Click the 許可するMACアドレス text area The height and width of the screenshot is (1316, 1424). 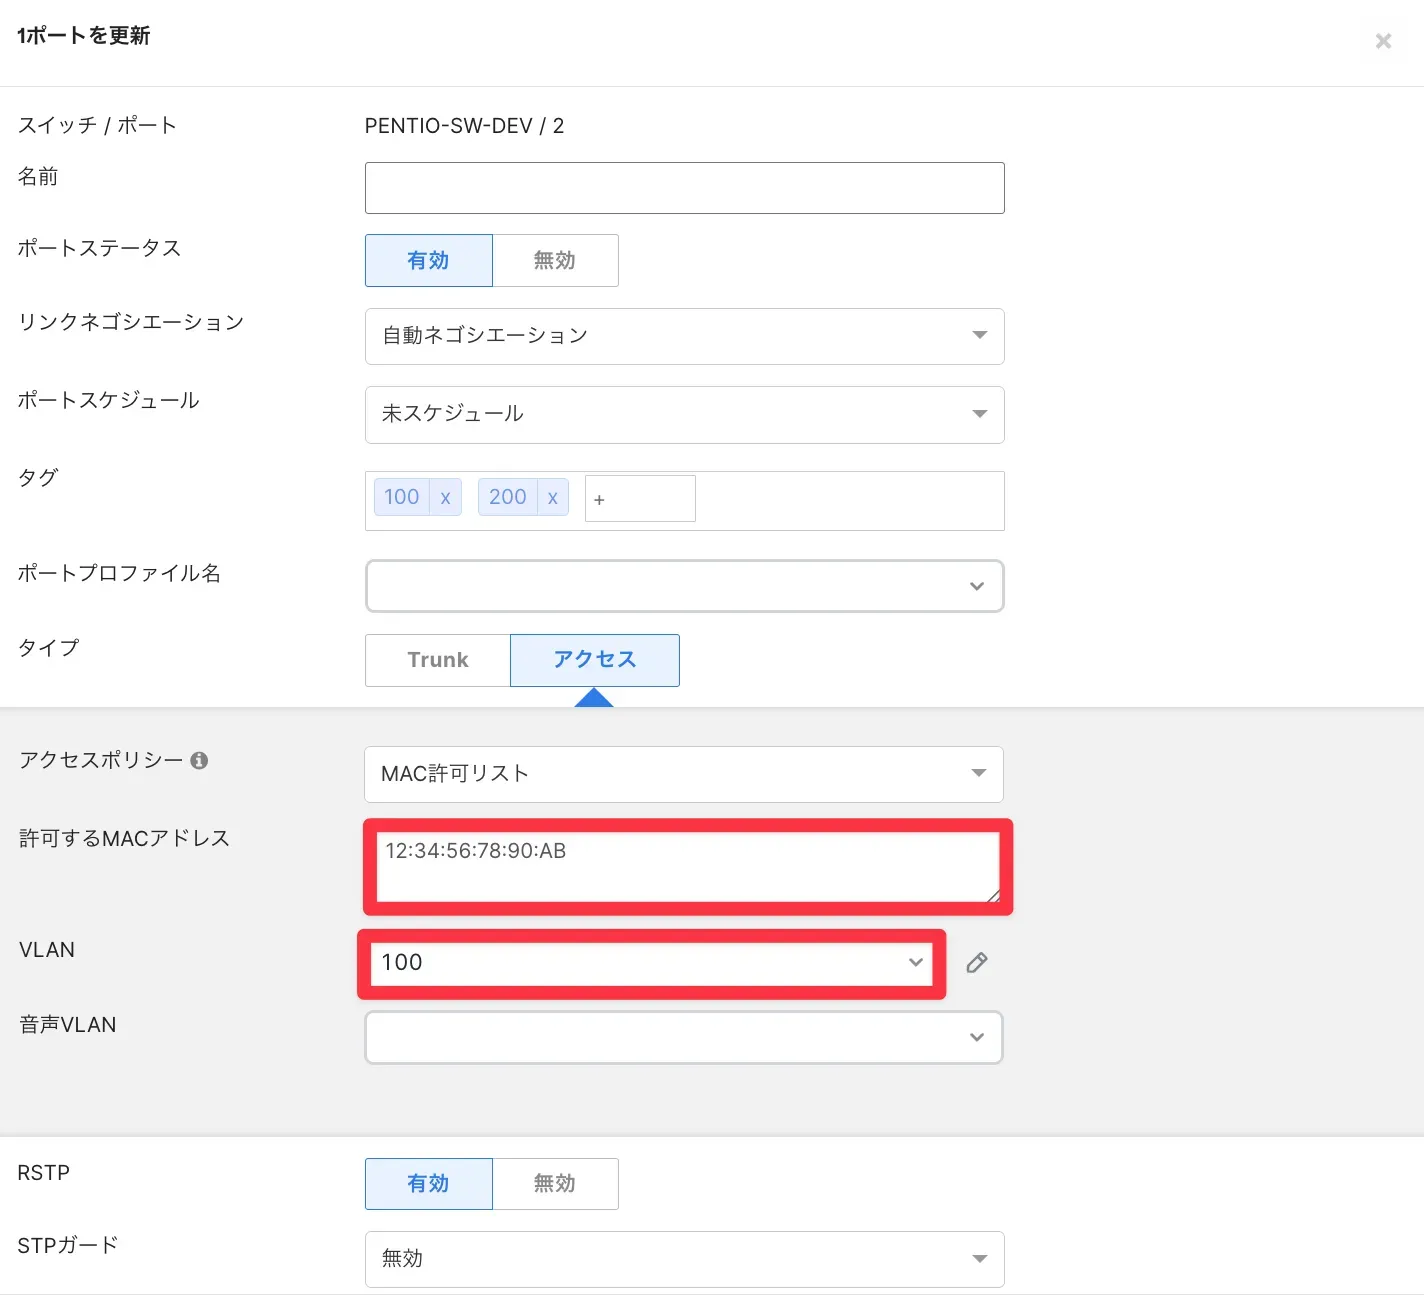tap(688, 866)
